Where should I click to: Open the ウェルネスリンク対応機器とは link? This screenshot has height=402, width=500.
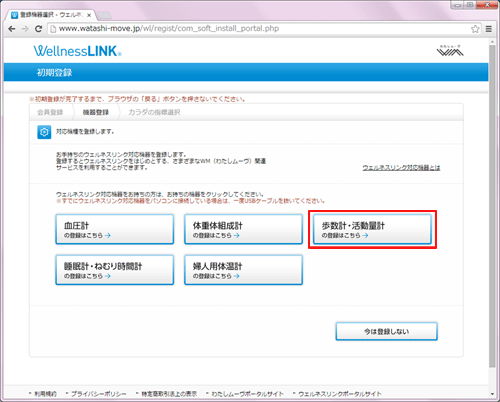click(401, 168)
